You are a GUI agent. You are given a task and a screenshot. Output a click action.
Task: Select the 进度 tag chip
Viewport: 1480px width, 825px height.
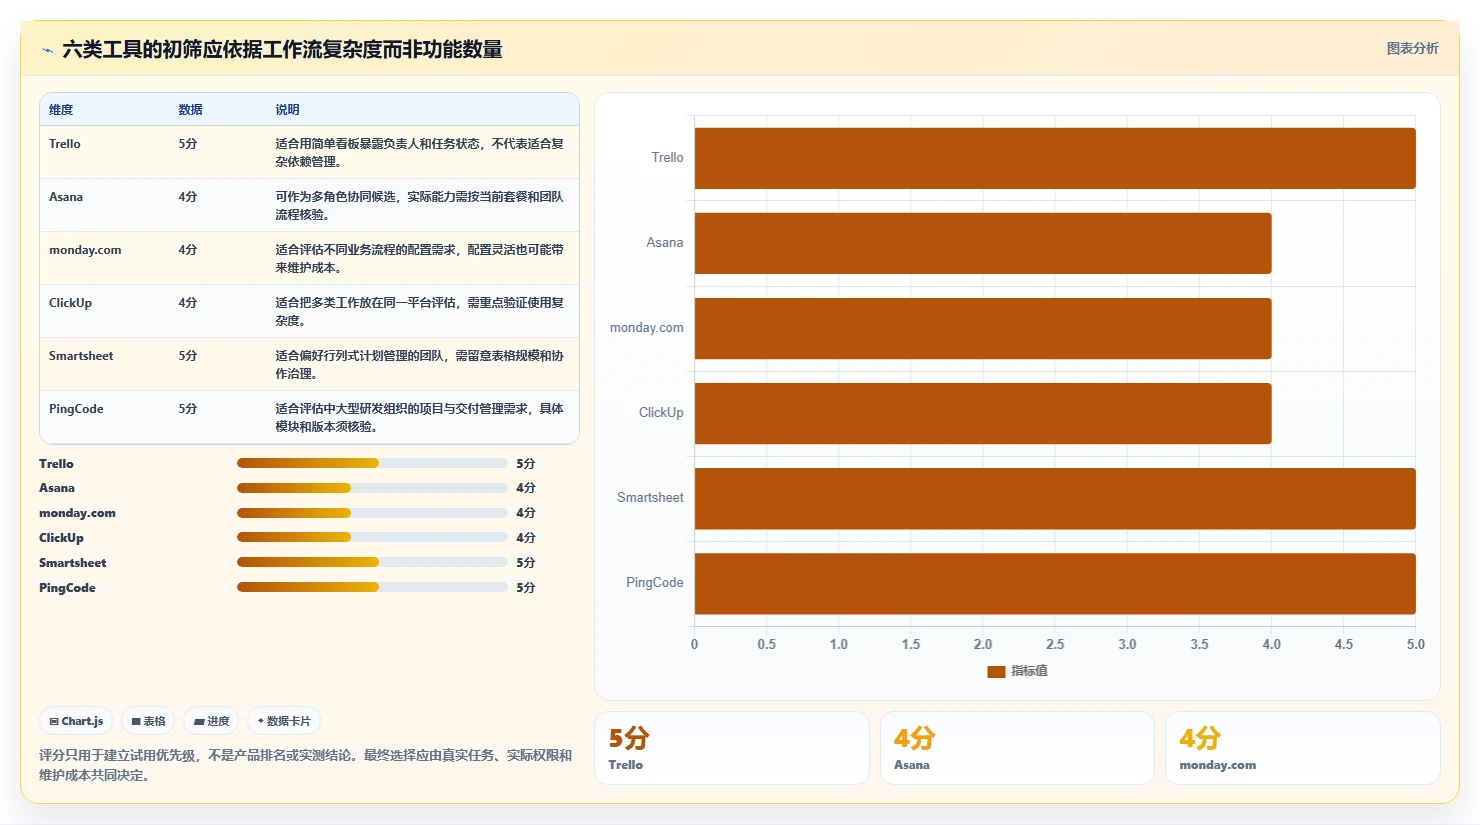pyautogui.click(x=211, y=721)
